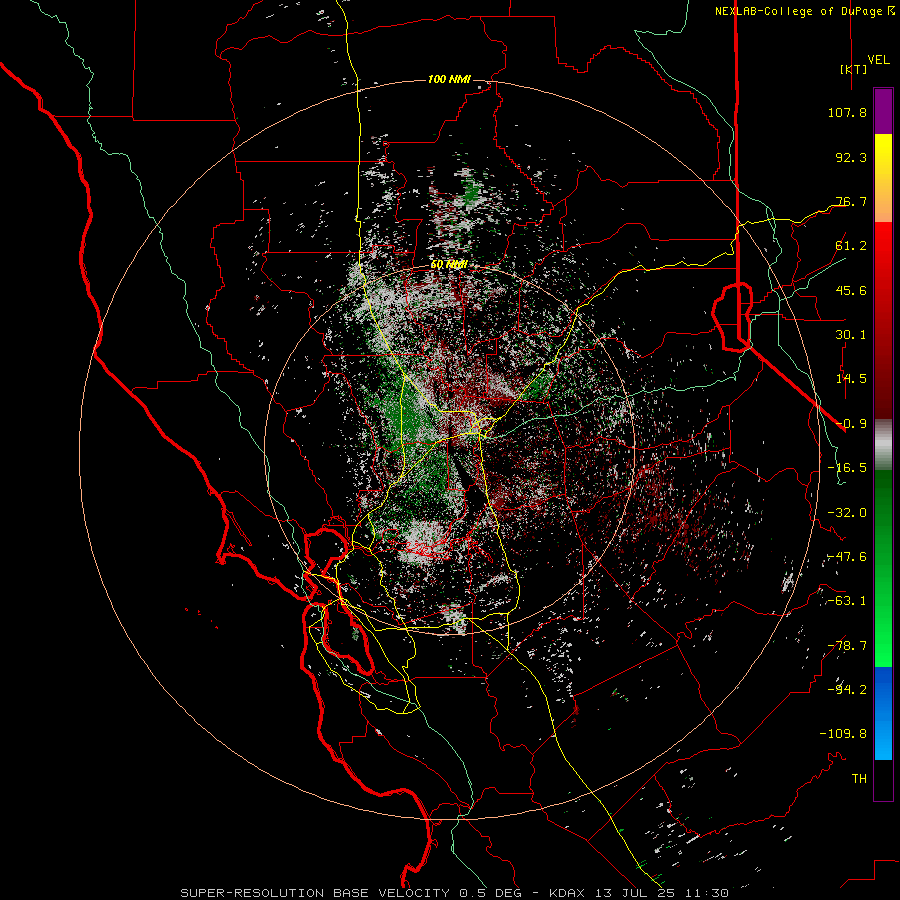Click the [KT] units label
Viewport: 900px width, 900px height.
[x=853, y=69]
